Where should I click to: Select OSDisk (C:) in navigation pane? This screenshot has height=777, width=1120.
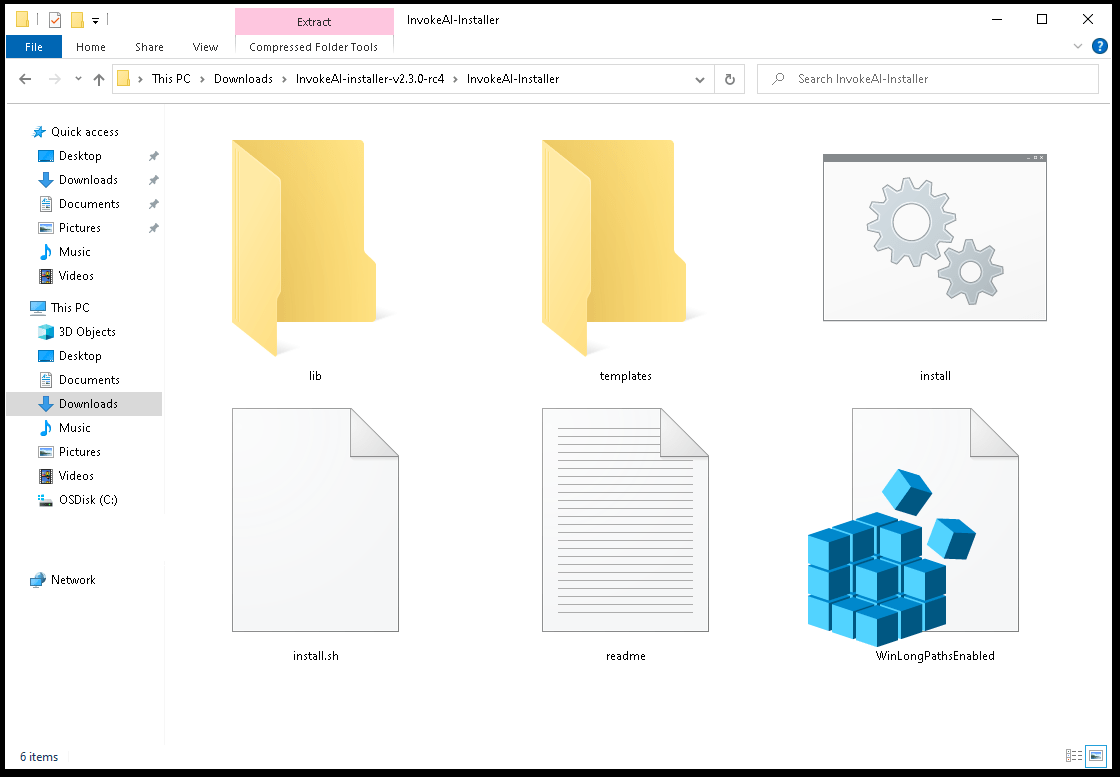pos(88,500)
